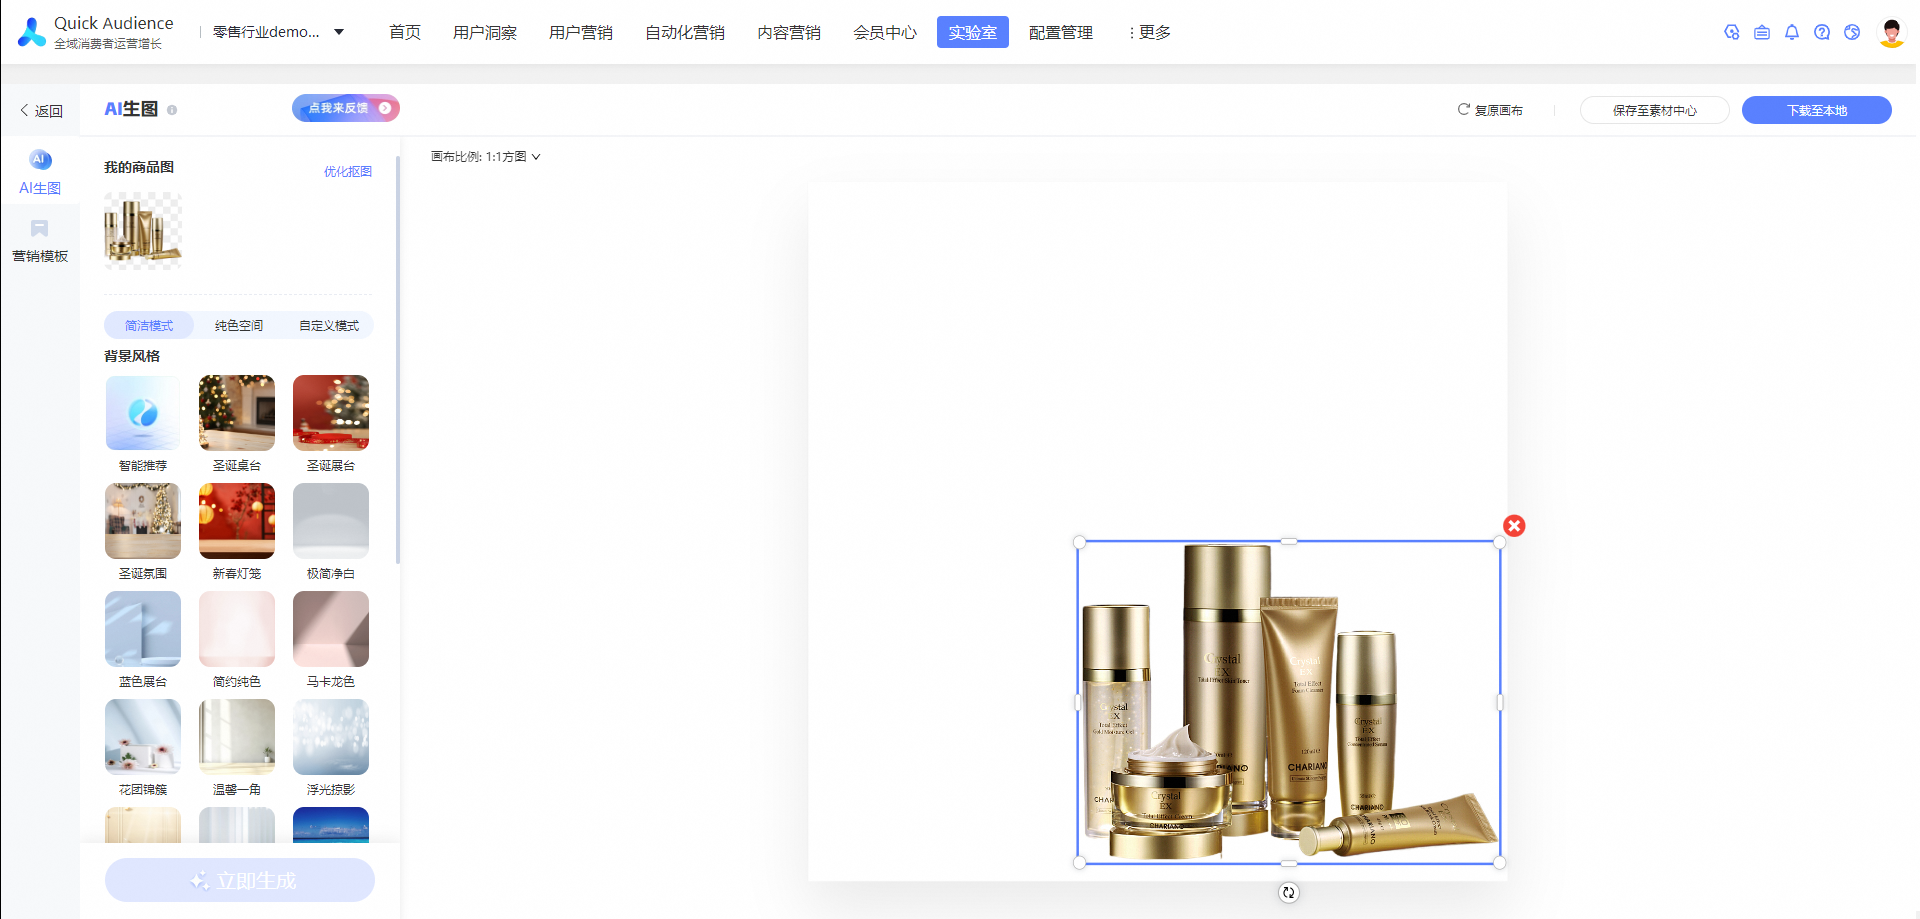The image size is (1920, 919).
Task: Click the rotate handle below the product image
Action: (1289, 891)
